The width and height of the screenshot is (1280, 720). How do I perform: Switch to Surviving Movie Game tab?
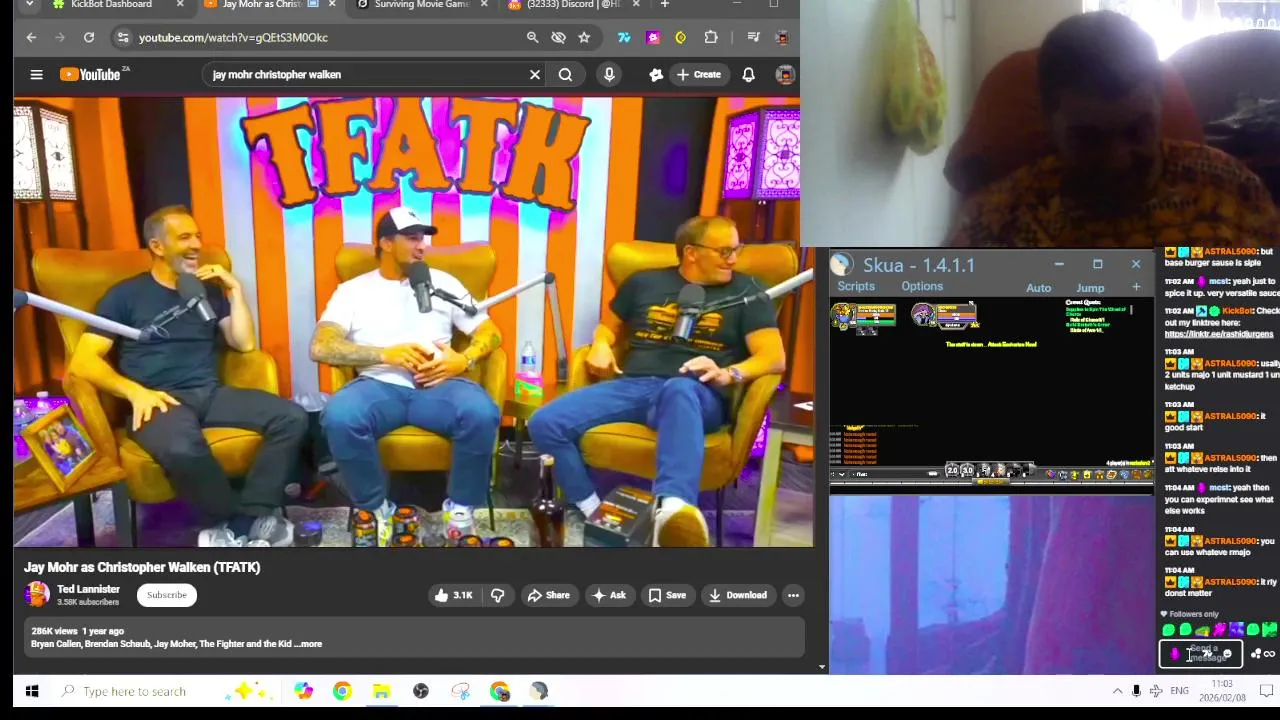[x=422, y=5]
